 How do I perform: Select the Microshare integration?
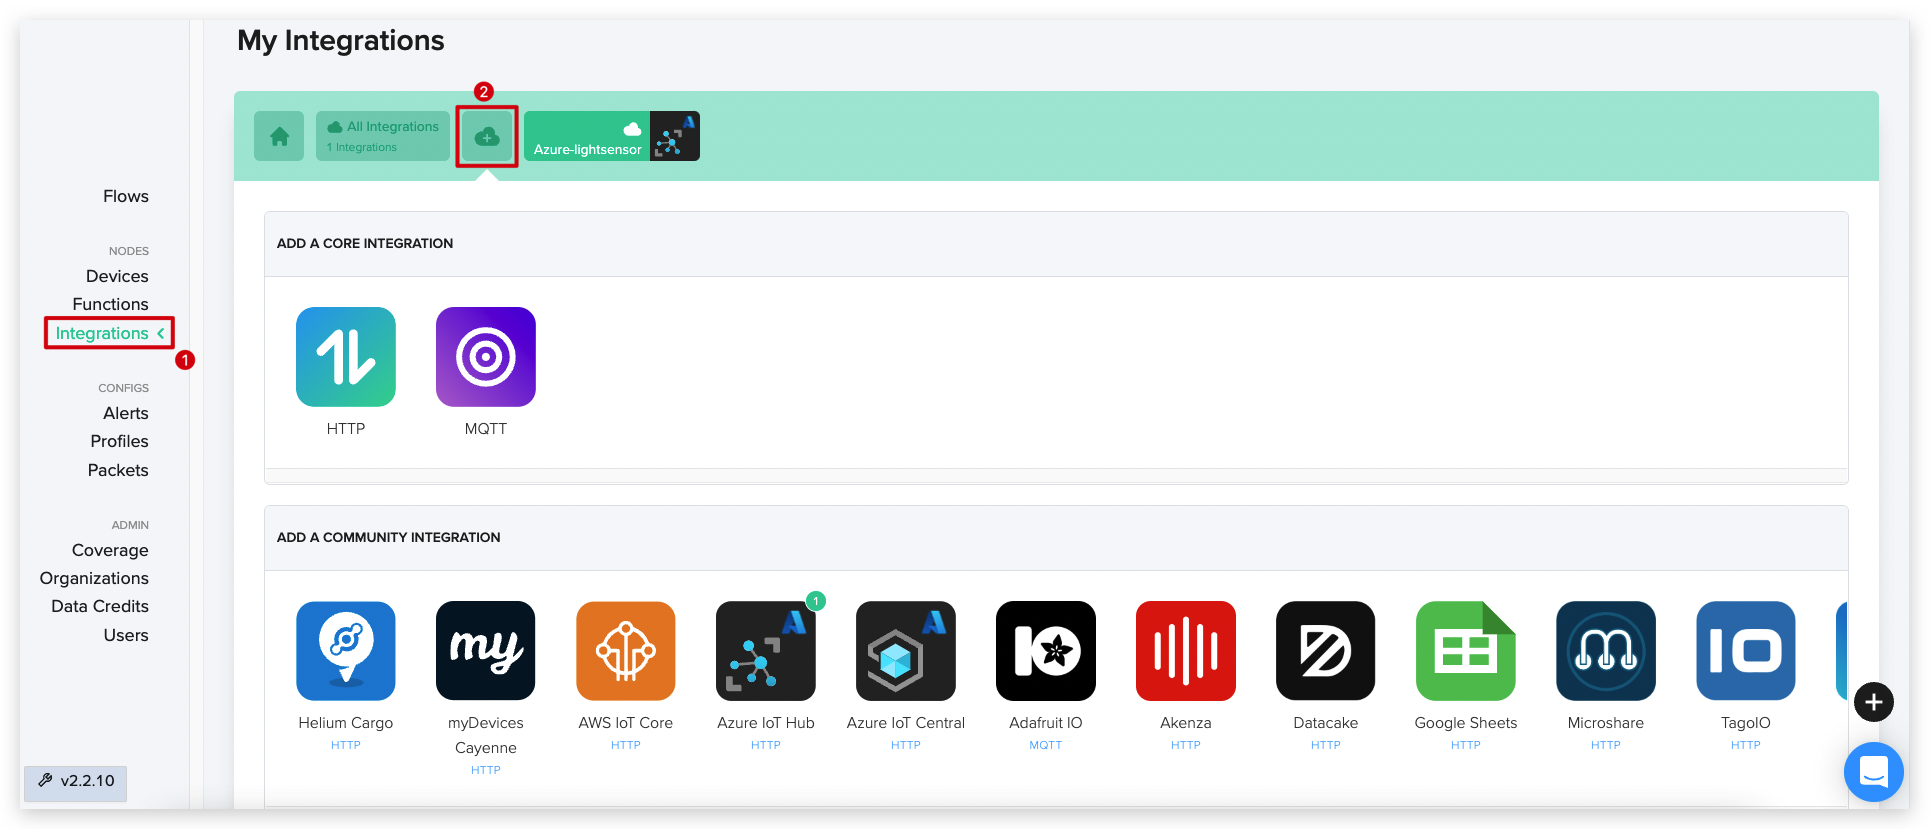coord(1606,651)
